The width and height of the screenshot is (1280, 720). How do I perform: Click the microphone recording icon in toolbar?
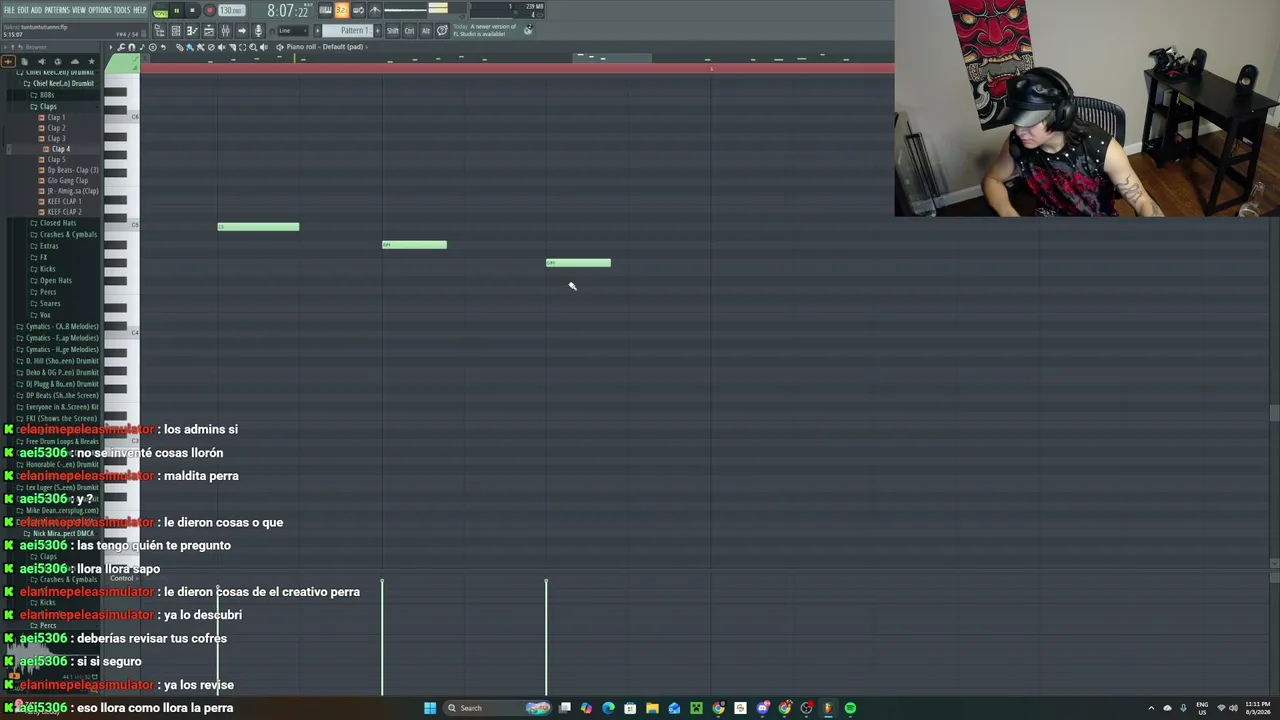pos(258,31)
